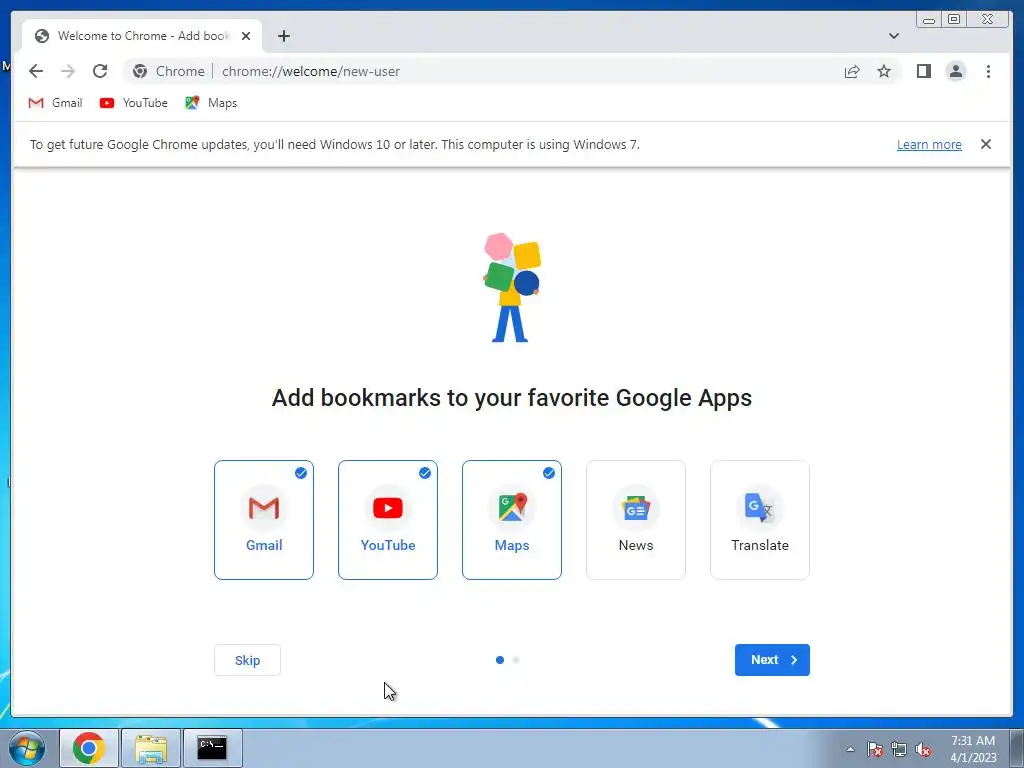Click the Chrome taskbar icon
The width and height of the screenshot is (1024, 768).
point(89,748)
